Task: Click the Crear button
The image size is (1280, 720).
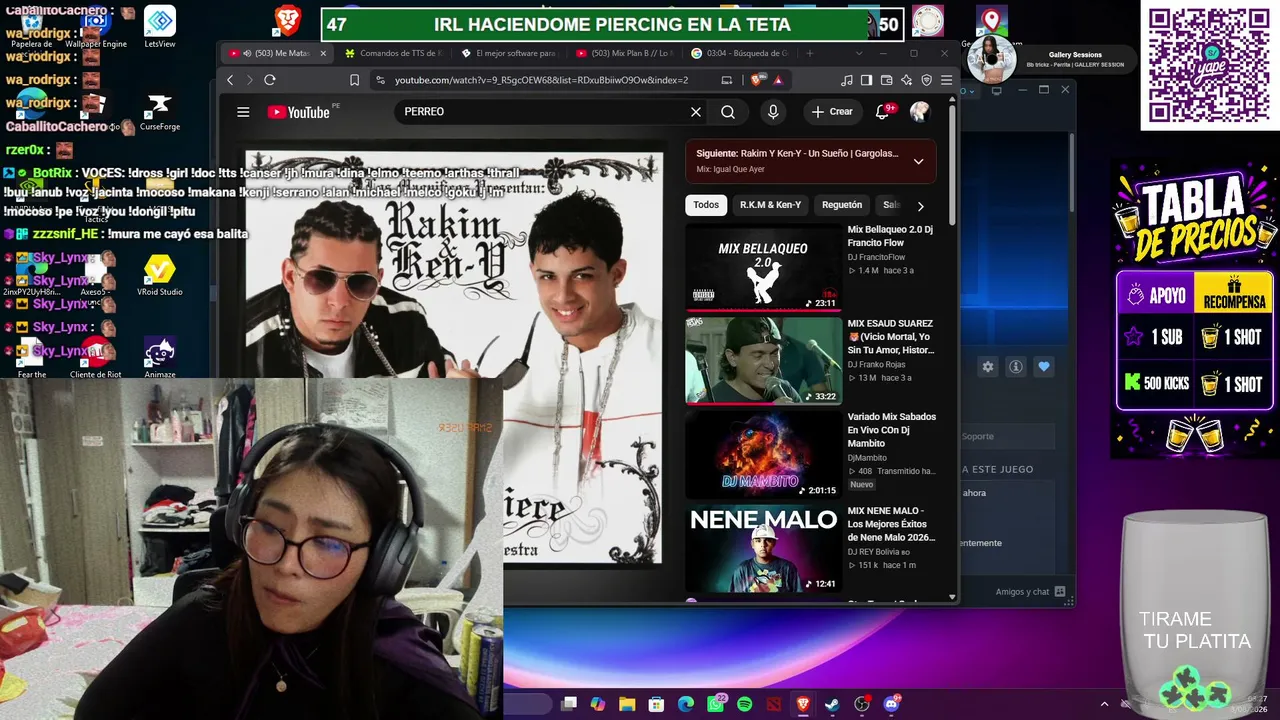Action: [x=832, y=112]
